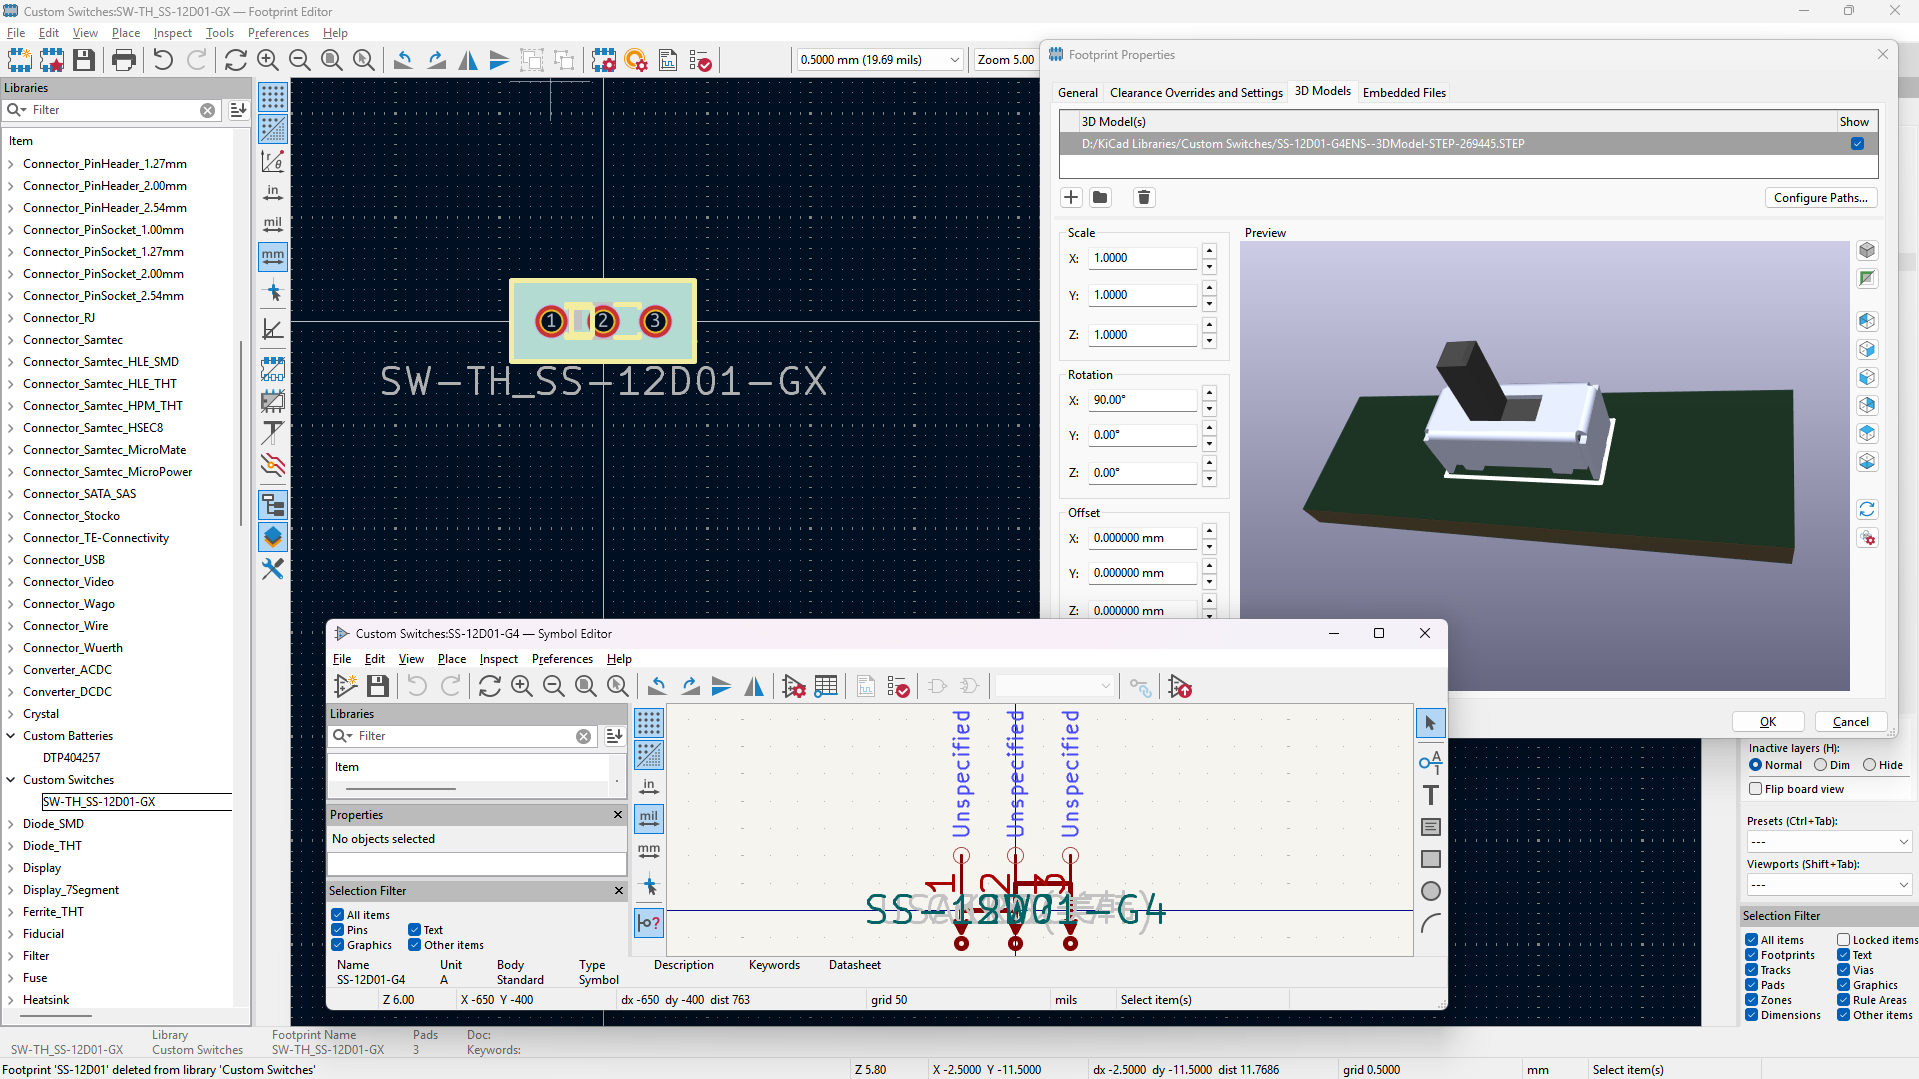
Task: Toggle Show checkbox for STEP model
Action: tap(1857, 144)
